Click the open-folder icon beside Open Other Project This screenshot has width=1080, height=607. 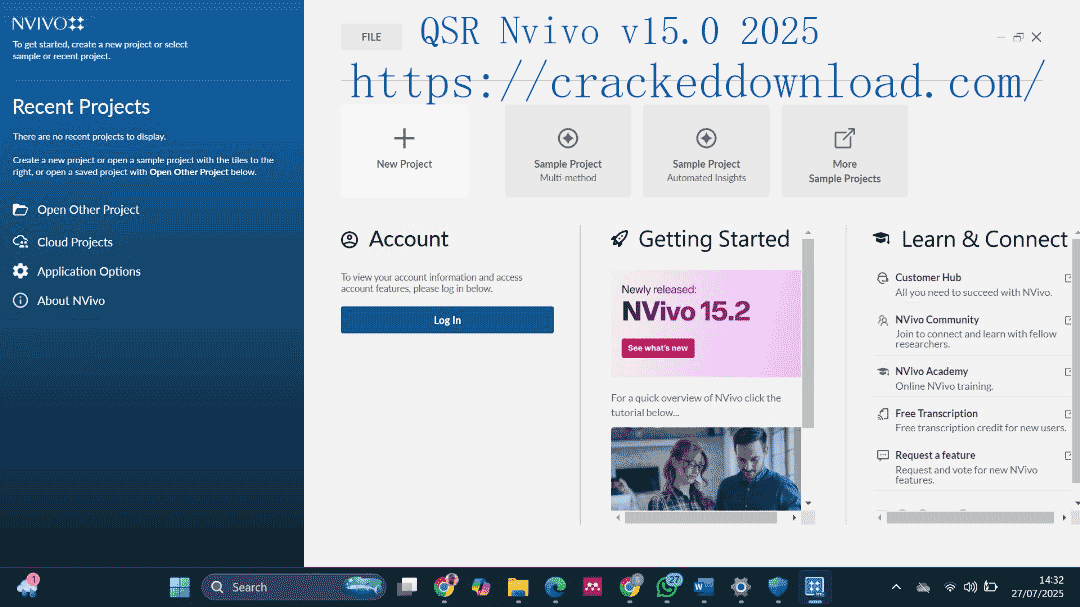click(x=21, y=209)
